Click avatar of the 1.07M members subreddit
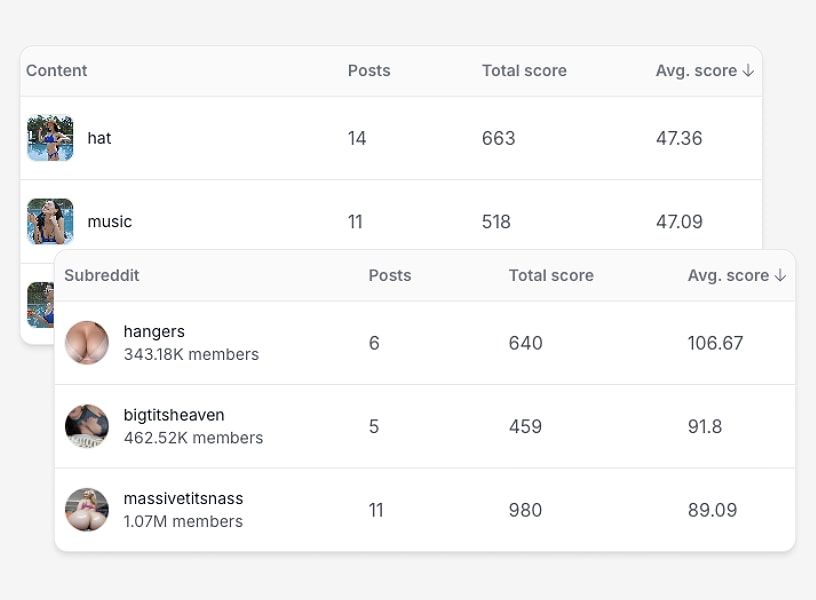Image resolution: width=816 pixels, height=600 pixels. [87, 510]
